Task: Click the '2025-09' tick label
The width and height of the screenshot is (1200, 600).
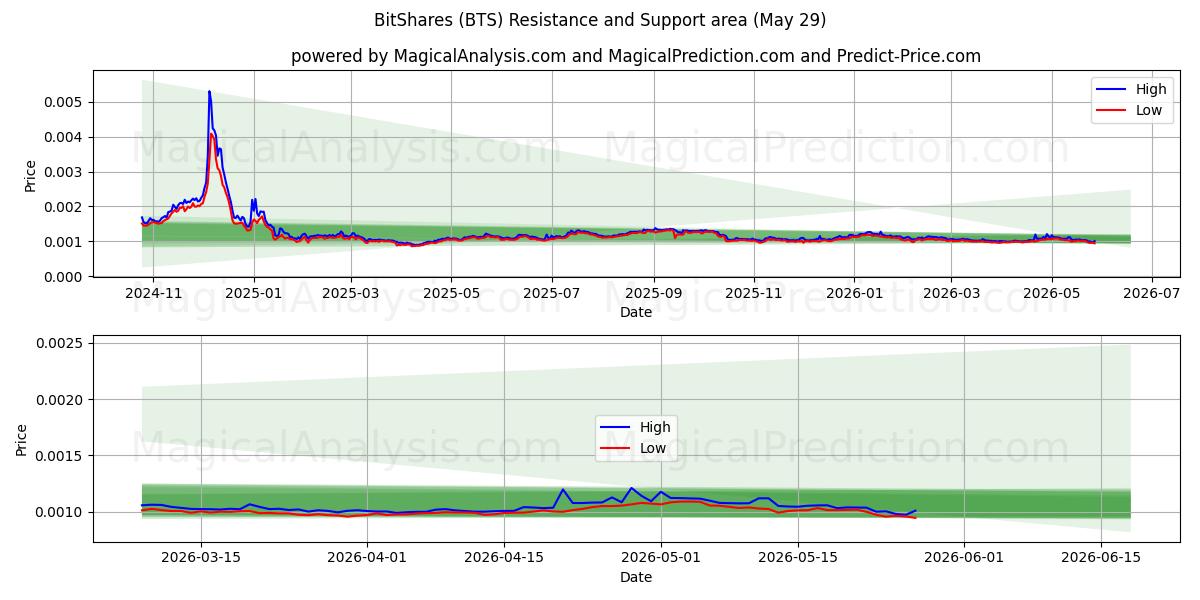Action: point(654,293)
